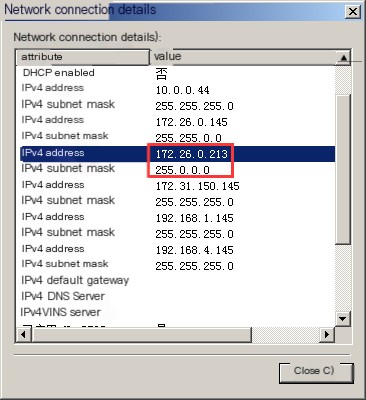The height and width of the screenshot is (400, 366).
Task: Click the vertical scrollbar down arrow
Action: pyautogui.click(x=343, y=319)
